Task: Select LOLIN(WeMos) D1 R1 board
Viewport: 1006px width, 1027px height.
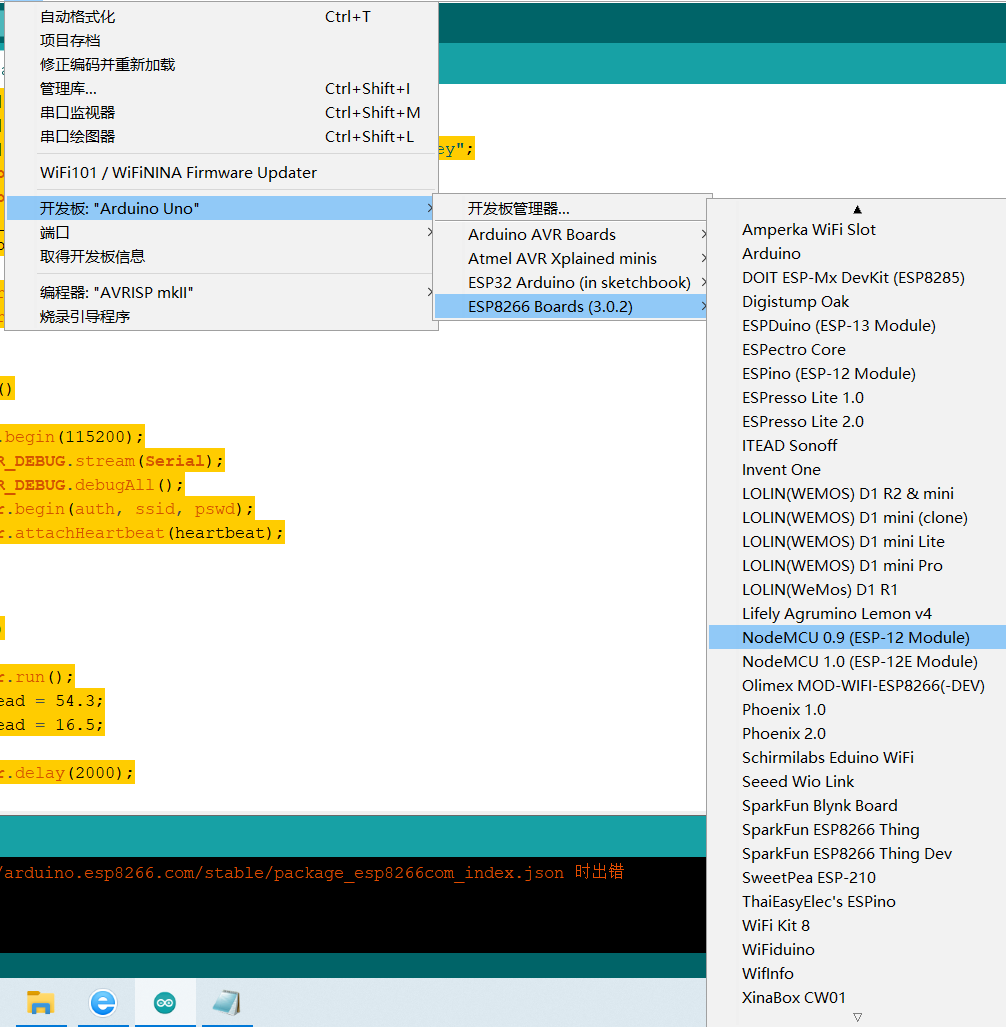Action: coord(857,589)
